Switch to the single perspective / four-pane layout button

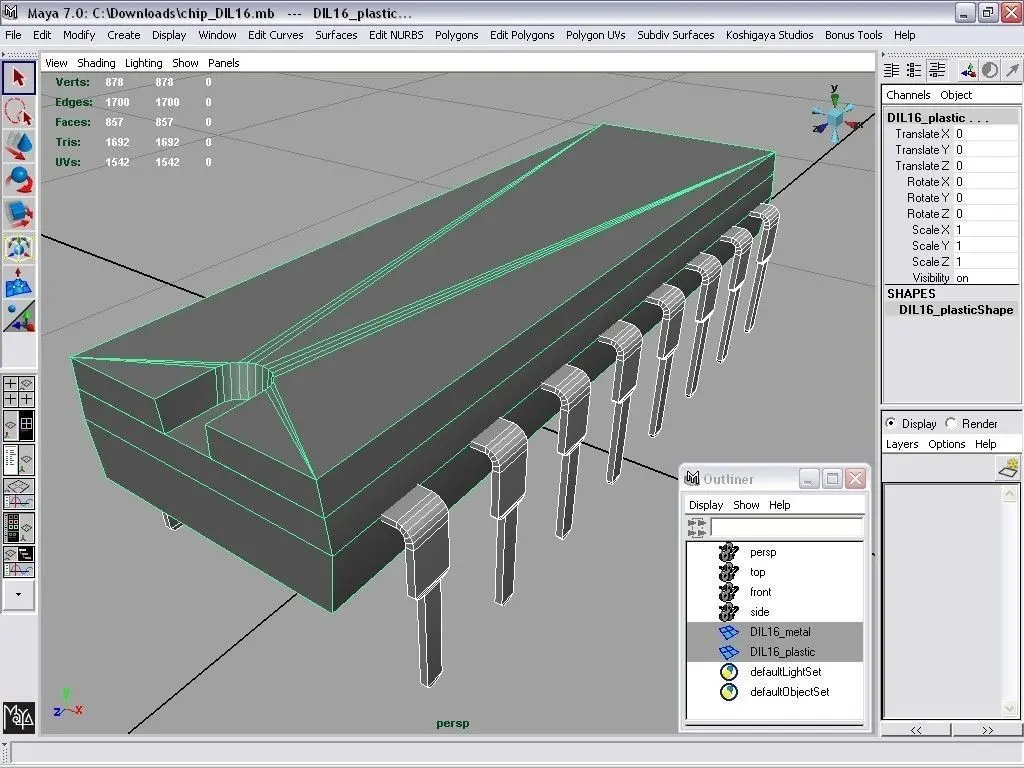pos(18,424)
